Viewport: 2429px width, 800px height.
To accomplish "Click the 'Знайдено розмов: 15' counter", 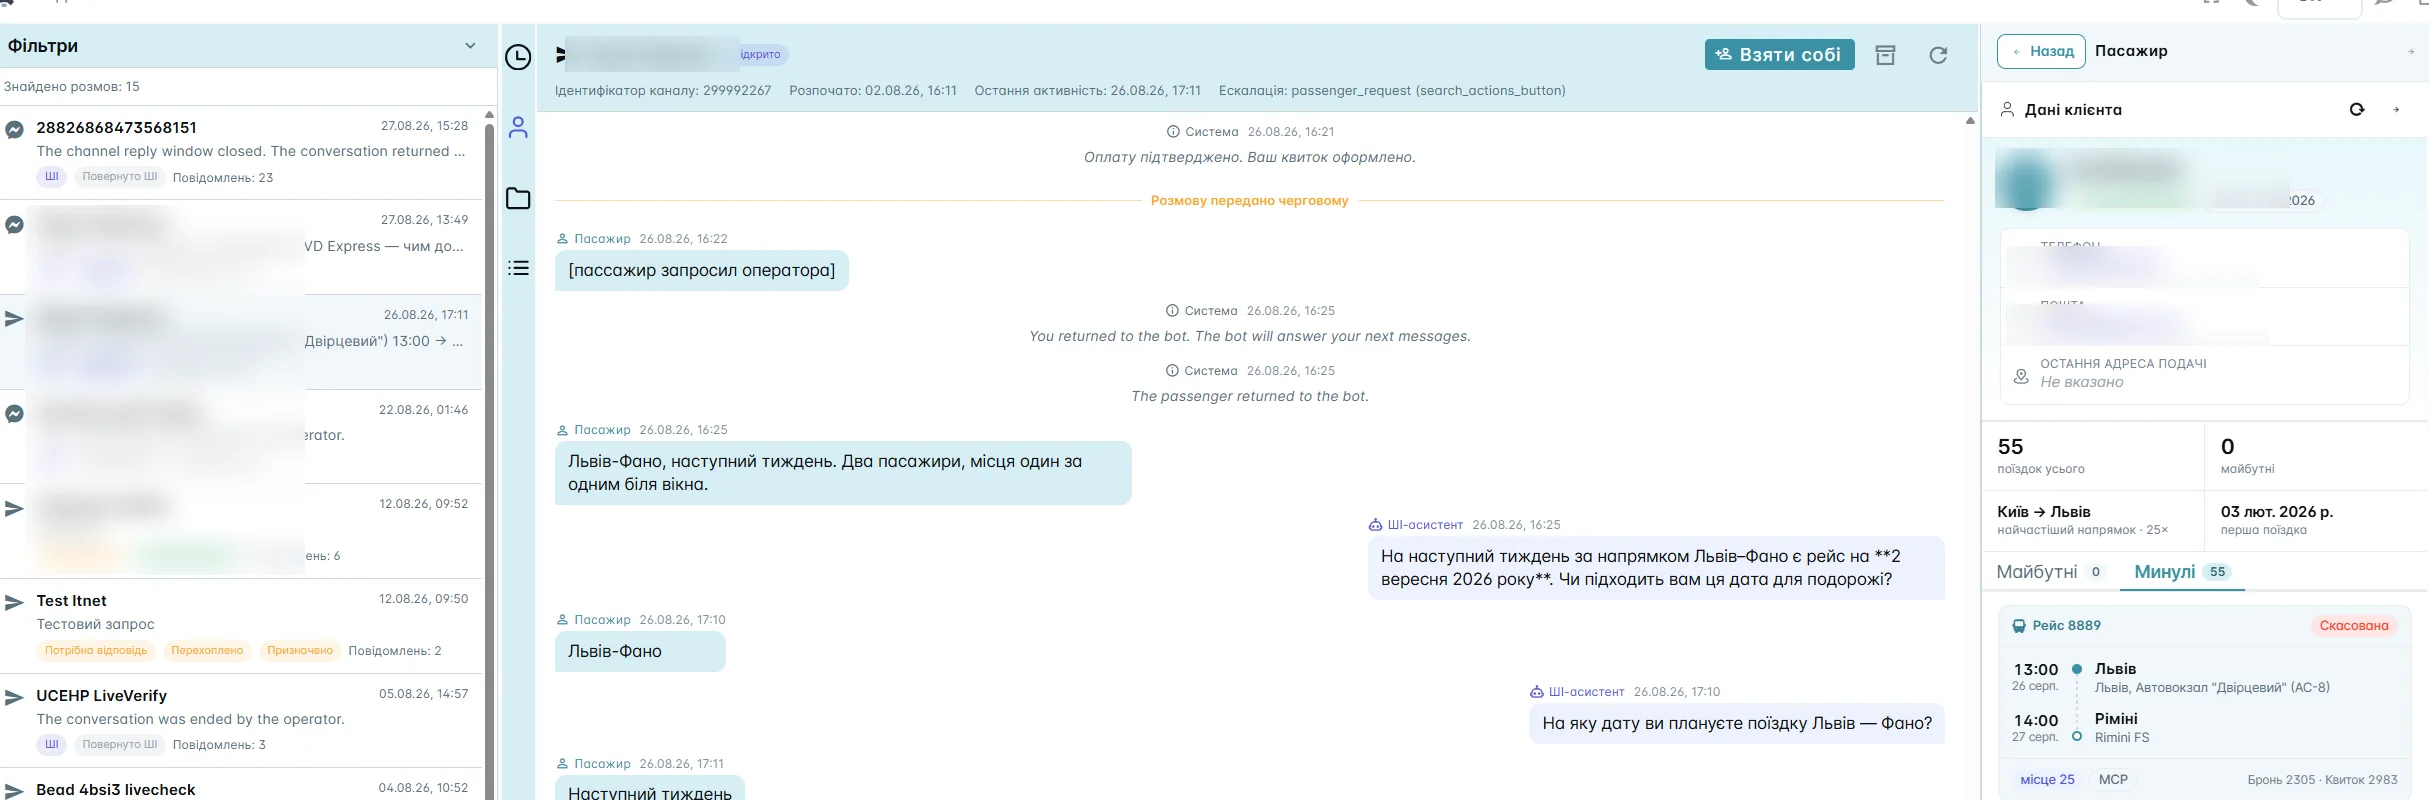I will pos(72,87).
